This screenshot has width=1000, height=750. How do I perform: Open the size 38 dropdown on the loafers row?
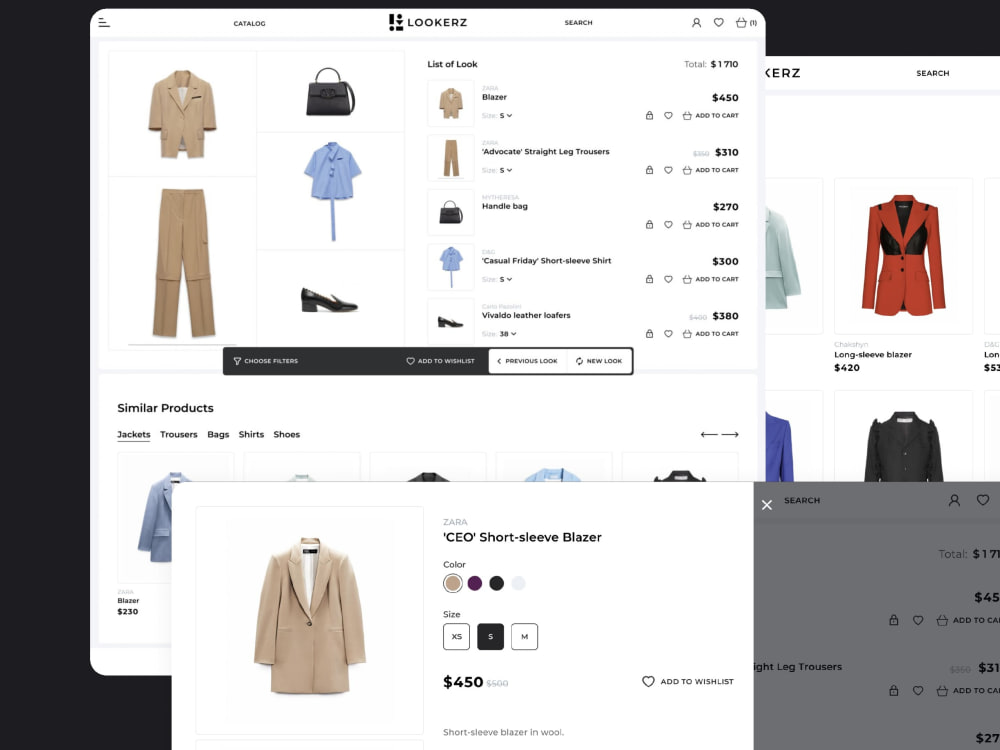(508, 334)
